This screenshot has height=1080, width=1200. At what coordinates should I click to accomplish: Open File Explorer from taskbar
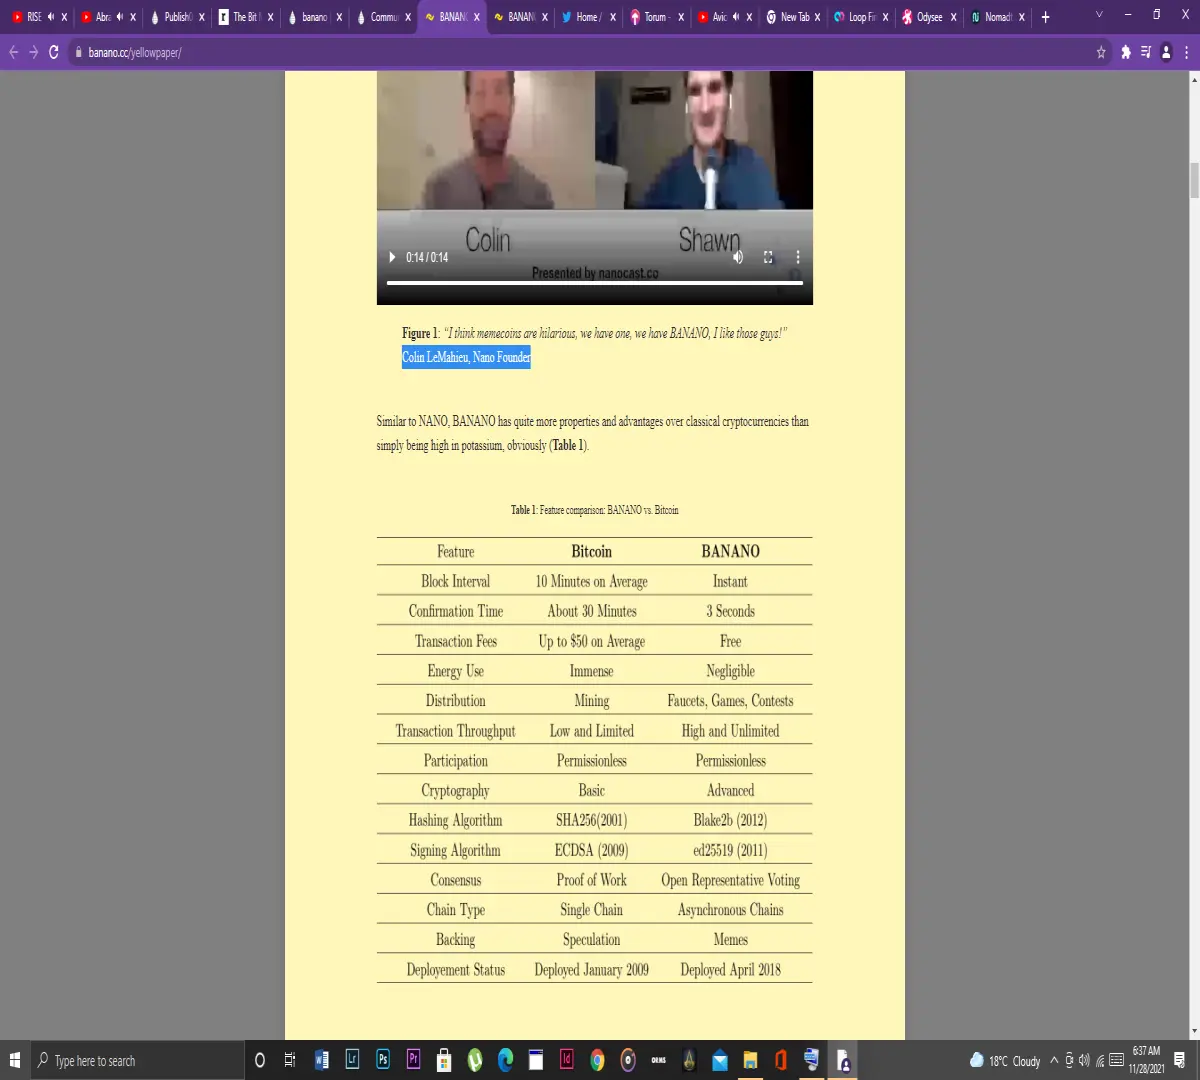(x=750, y=1060)
